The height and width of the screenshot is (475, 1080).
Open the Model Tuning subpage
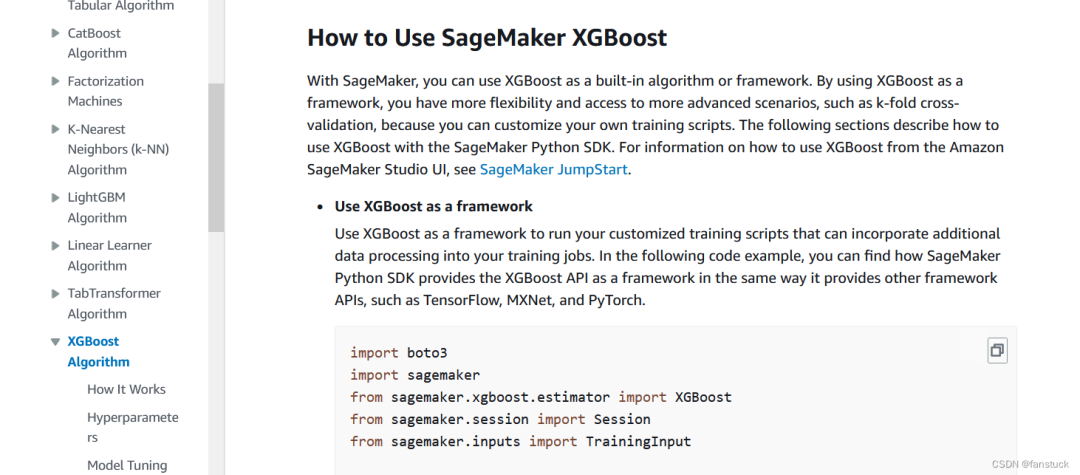[127, 465]
